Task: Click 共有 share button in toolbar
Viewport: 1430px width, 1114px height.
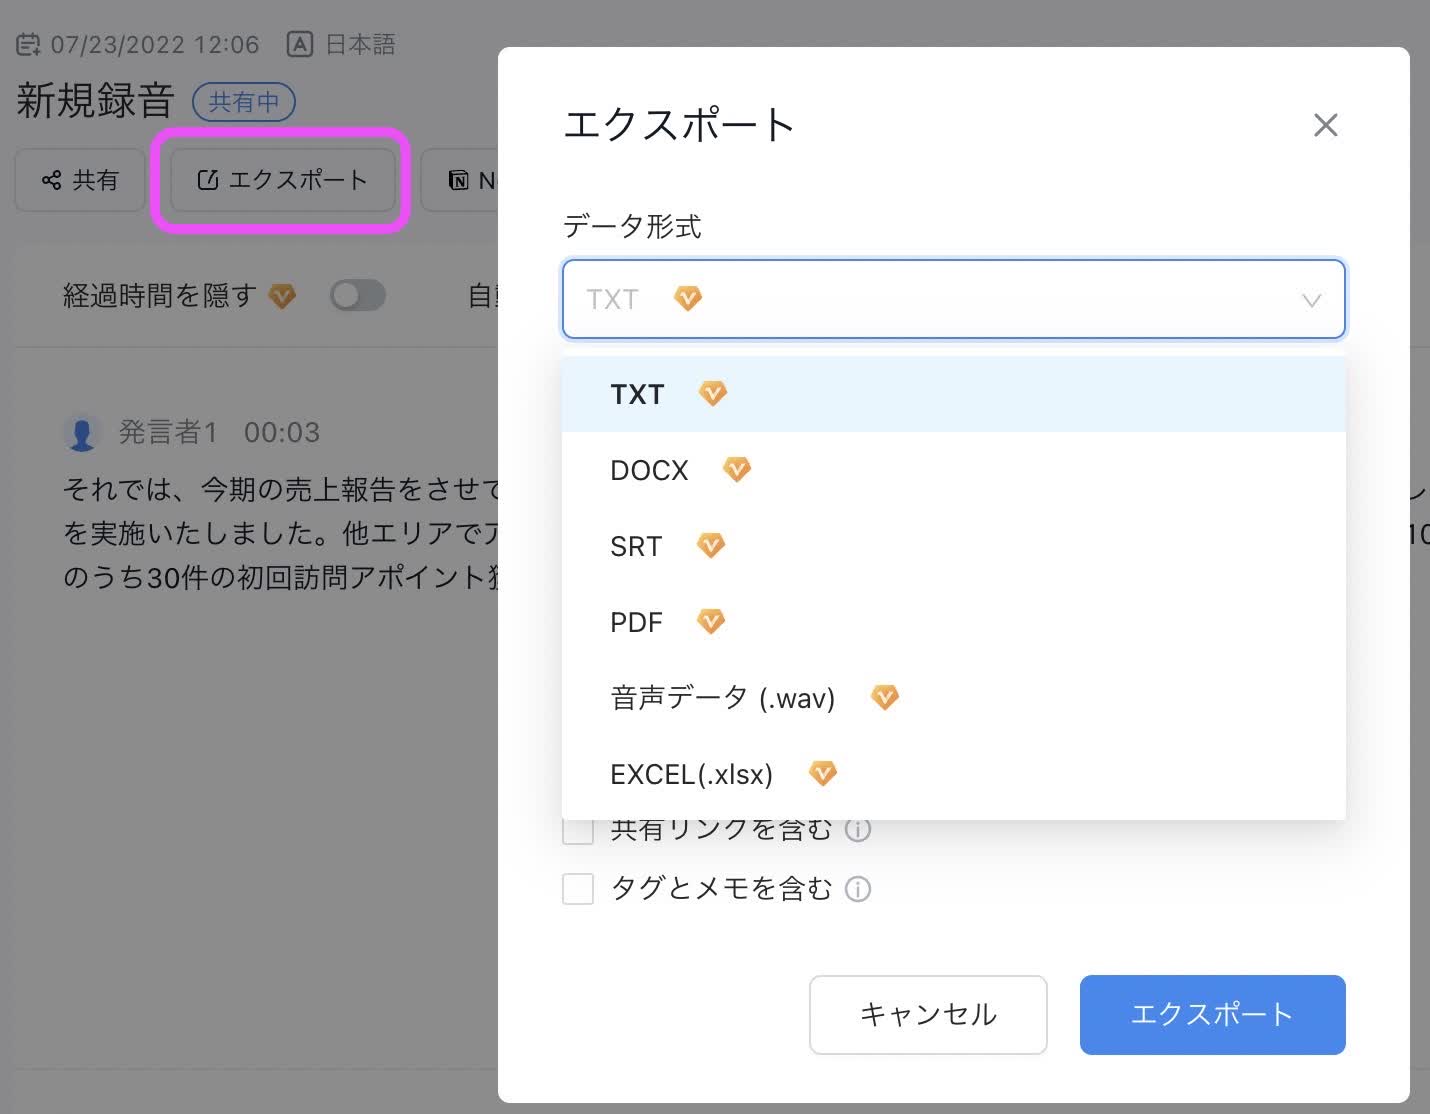Action: (x=80, y=180)
